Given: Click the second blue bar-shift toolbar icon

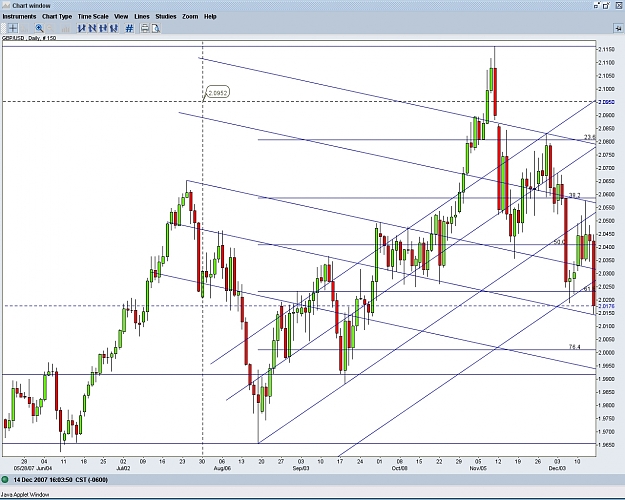Looking at the screenshot, I should pos(92,28).
